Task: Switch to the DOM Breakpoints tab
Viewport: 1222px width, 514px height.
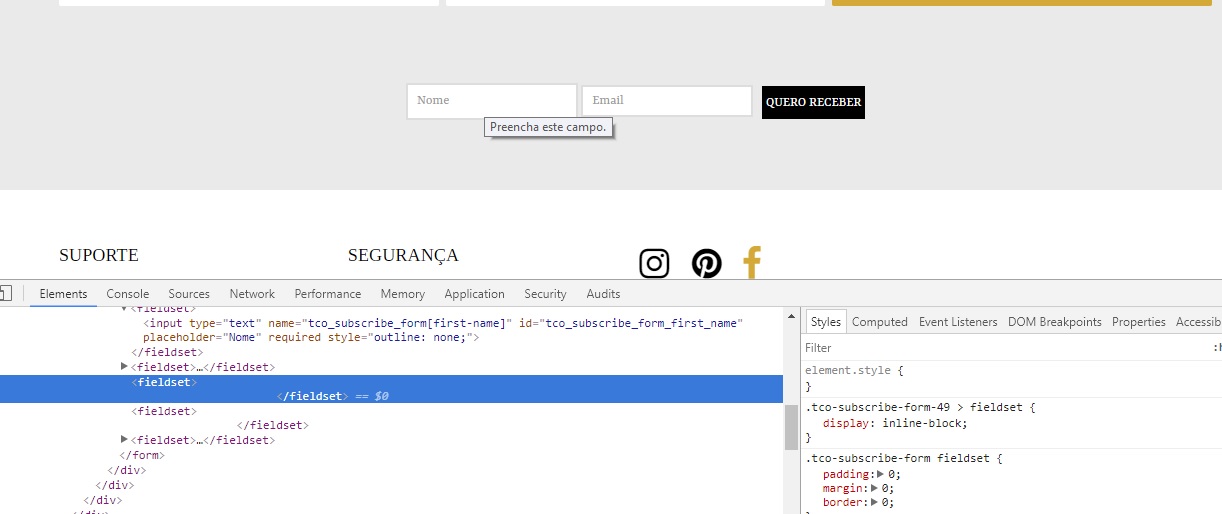Action: click(x=1055, y=322)
